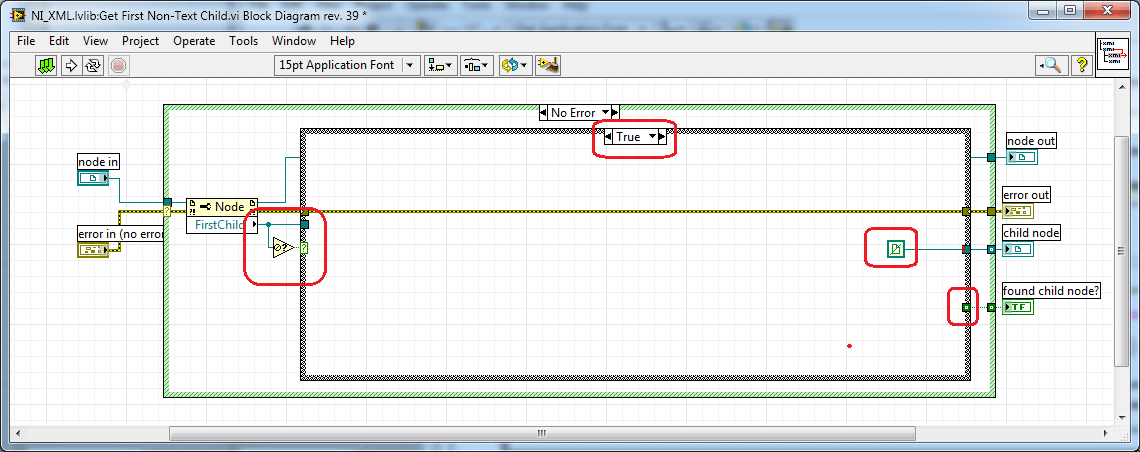Open the Distribute Objects menu
Viewport: 1140px width, 452px height.
pyautogui.click(x=478, y=65)
